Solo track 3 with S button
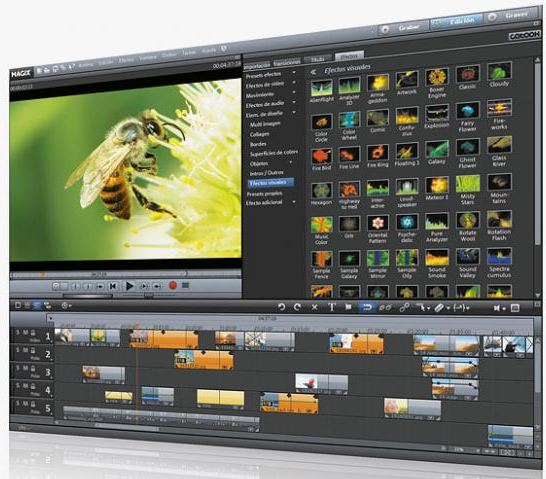 [x=18, y=368]
